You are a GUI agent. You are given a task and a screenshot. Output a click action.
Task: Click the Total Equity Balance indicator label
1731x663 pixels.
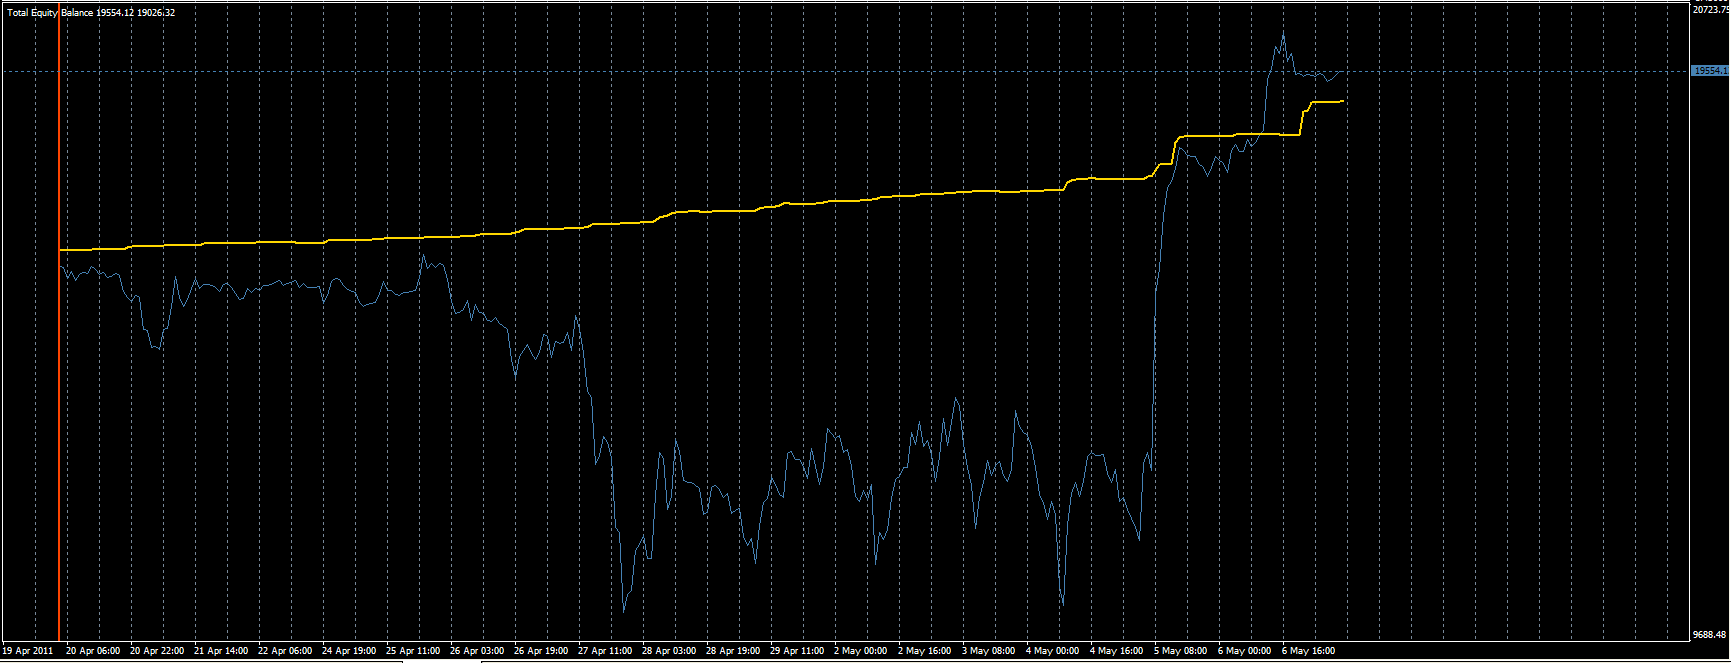tap(91, 13)
